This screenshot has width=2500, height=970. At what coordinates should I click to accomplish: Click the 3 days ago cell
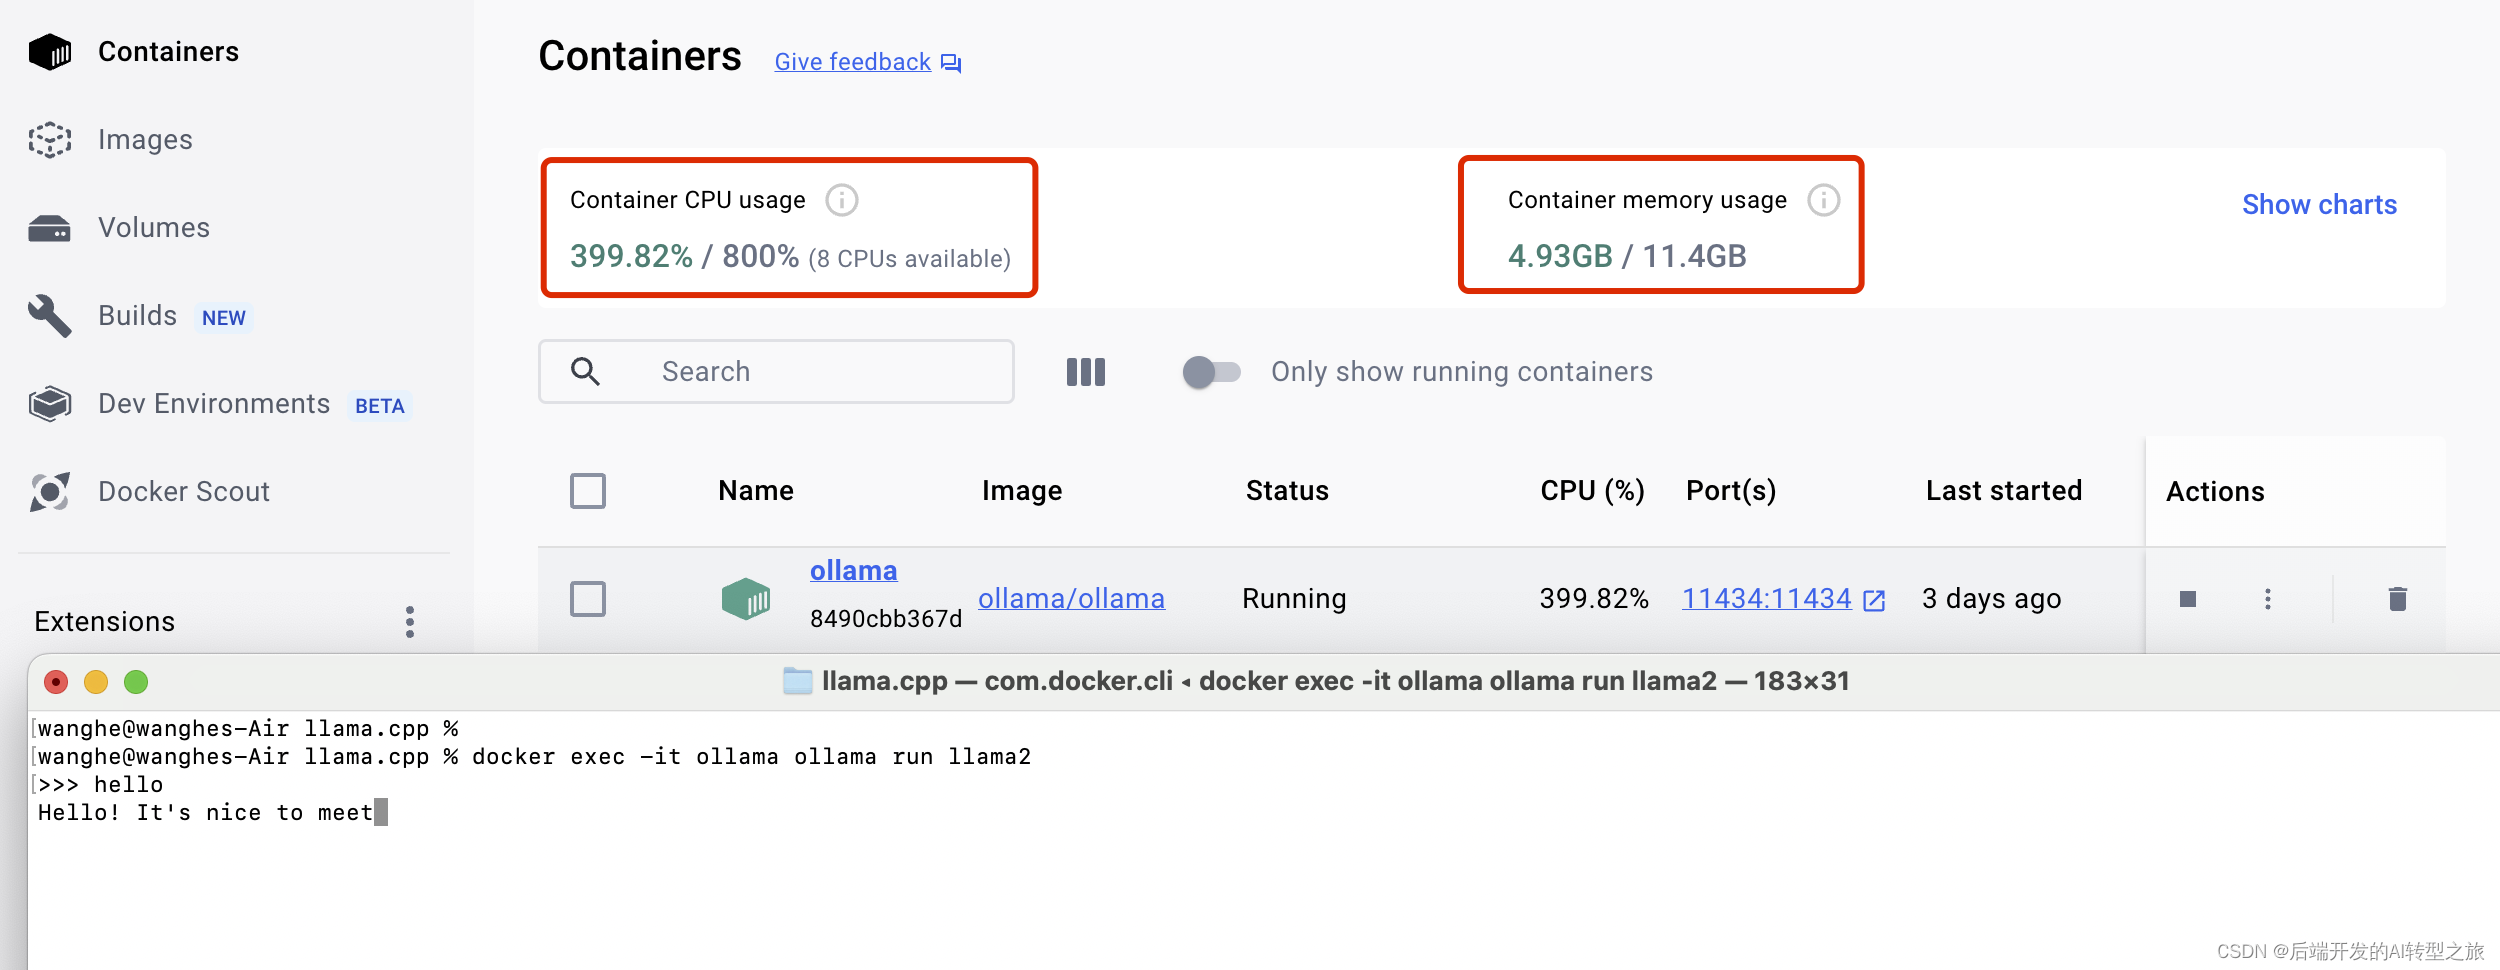[x=1991, y=599]
